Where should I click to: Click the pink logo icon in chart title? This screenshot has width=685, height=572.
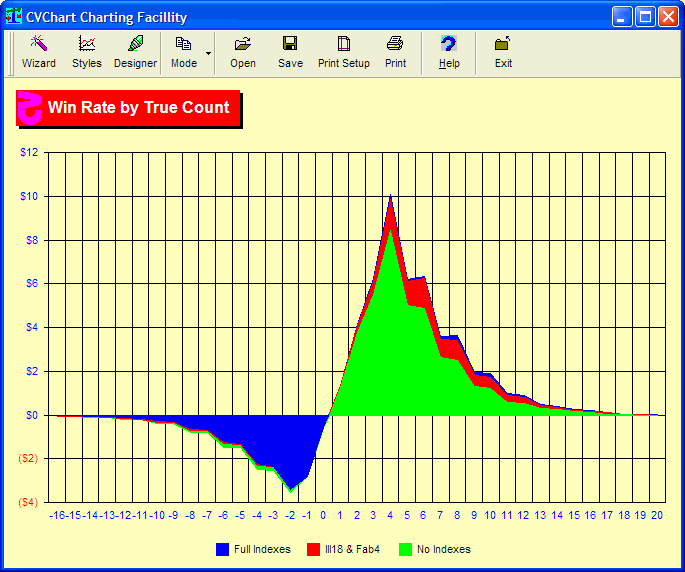pyautogui.click(x=31, y=108)
